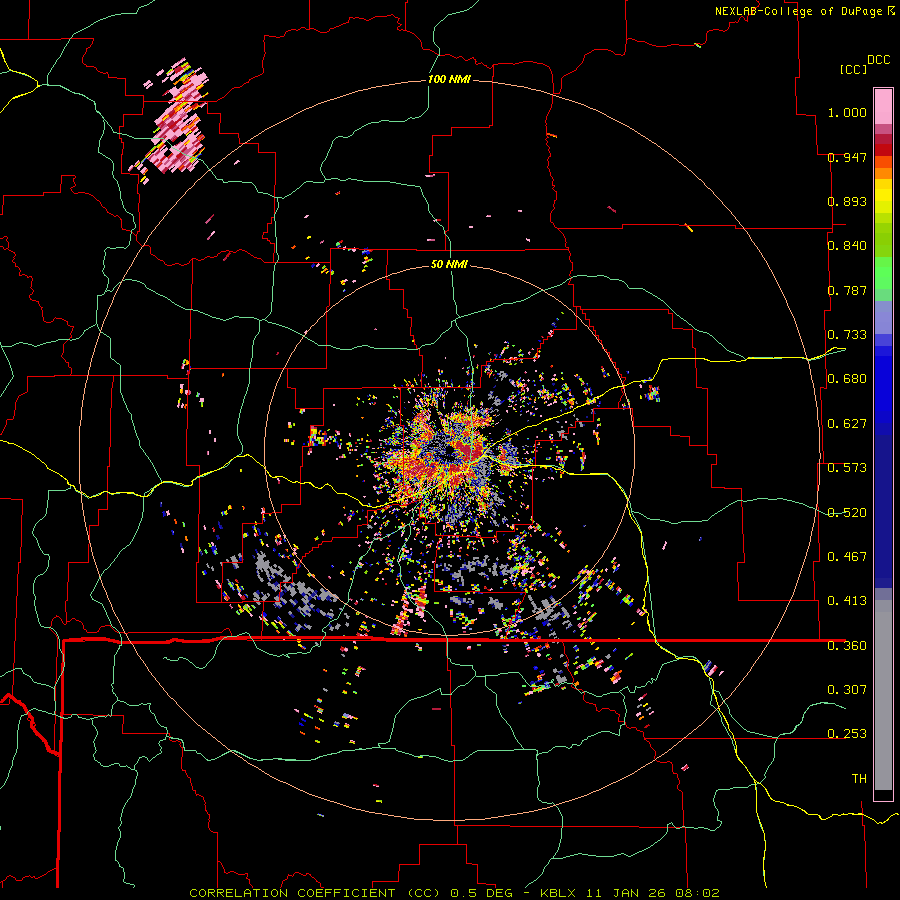Click the 0.893 scale value
900x900 pixels.
(x=847, y=201)
